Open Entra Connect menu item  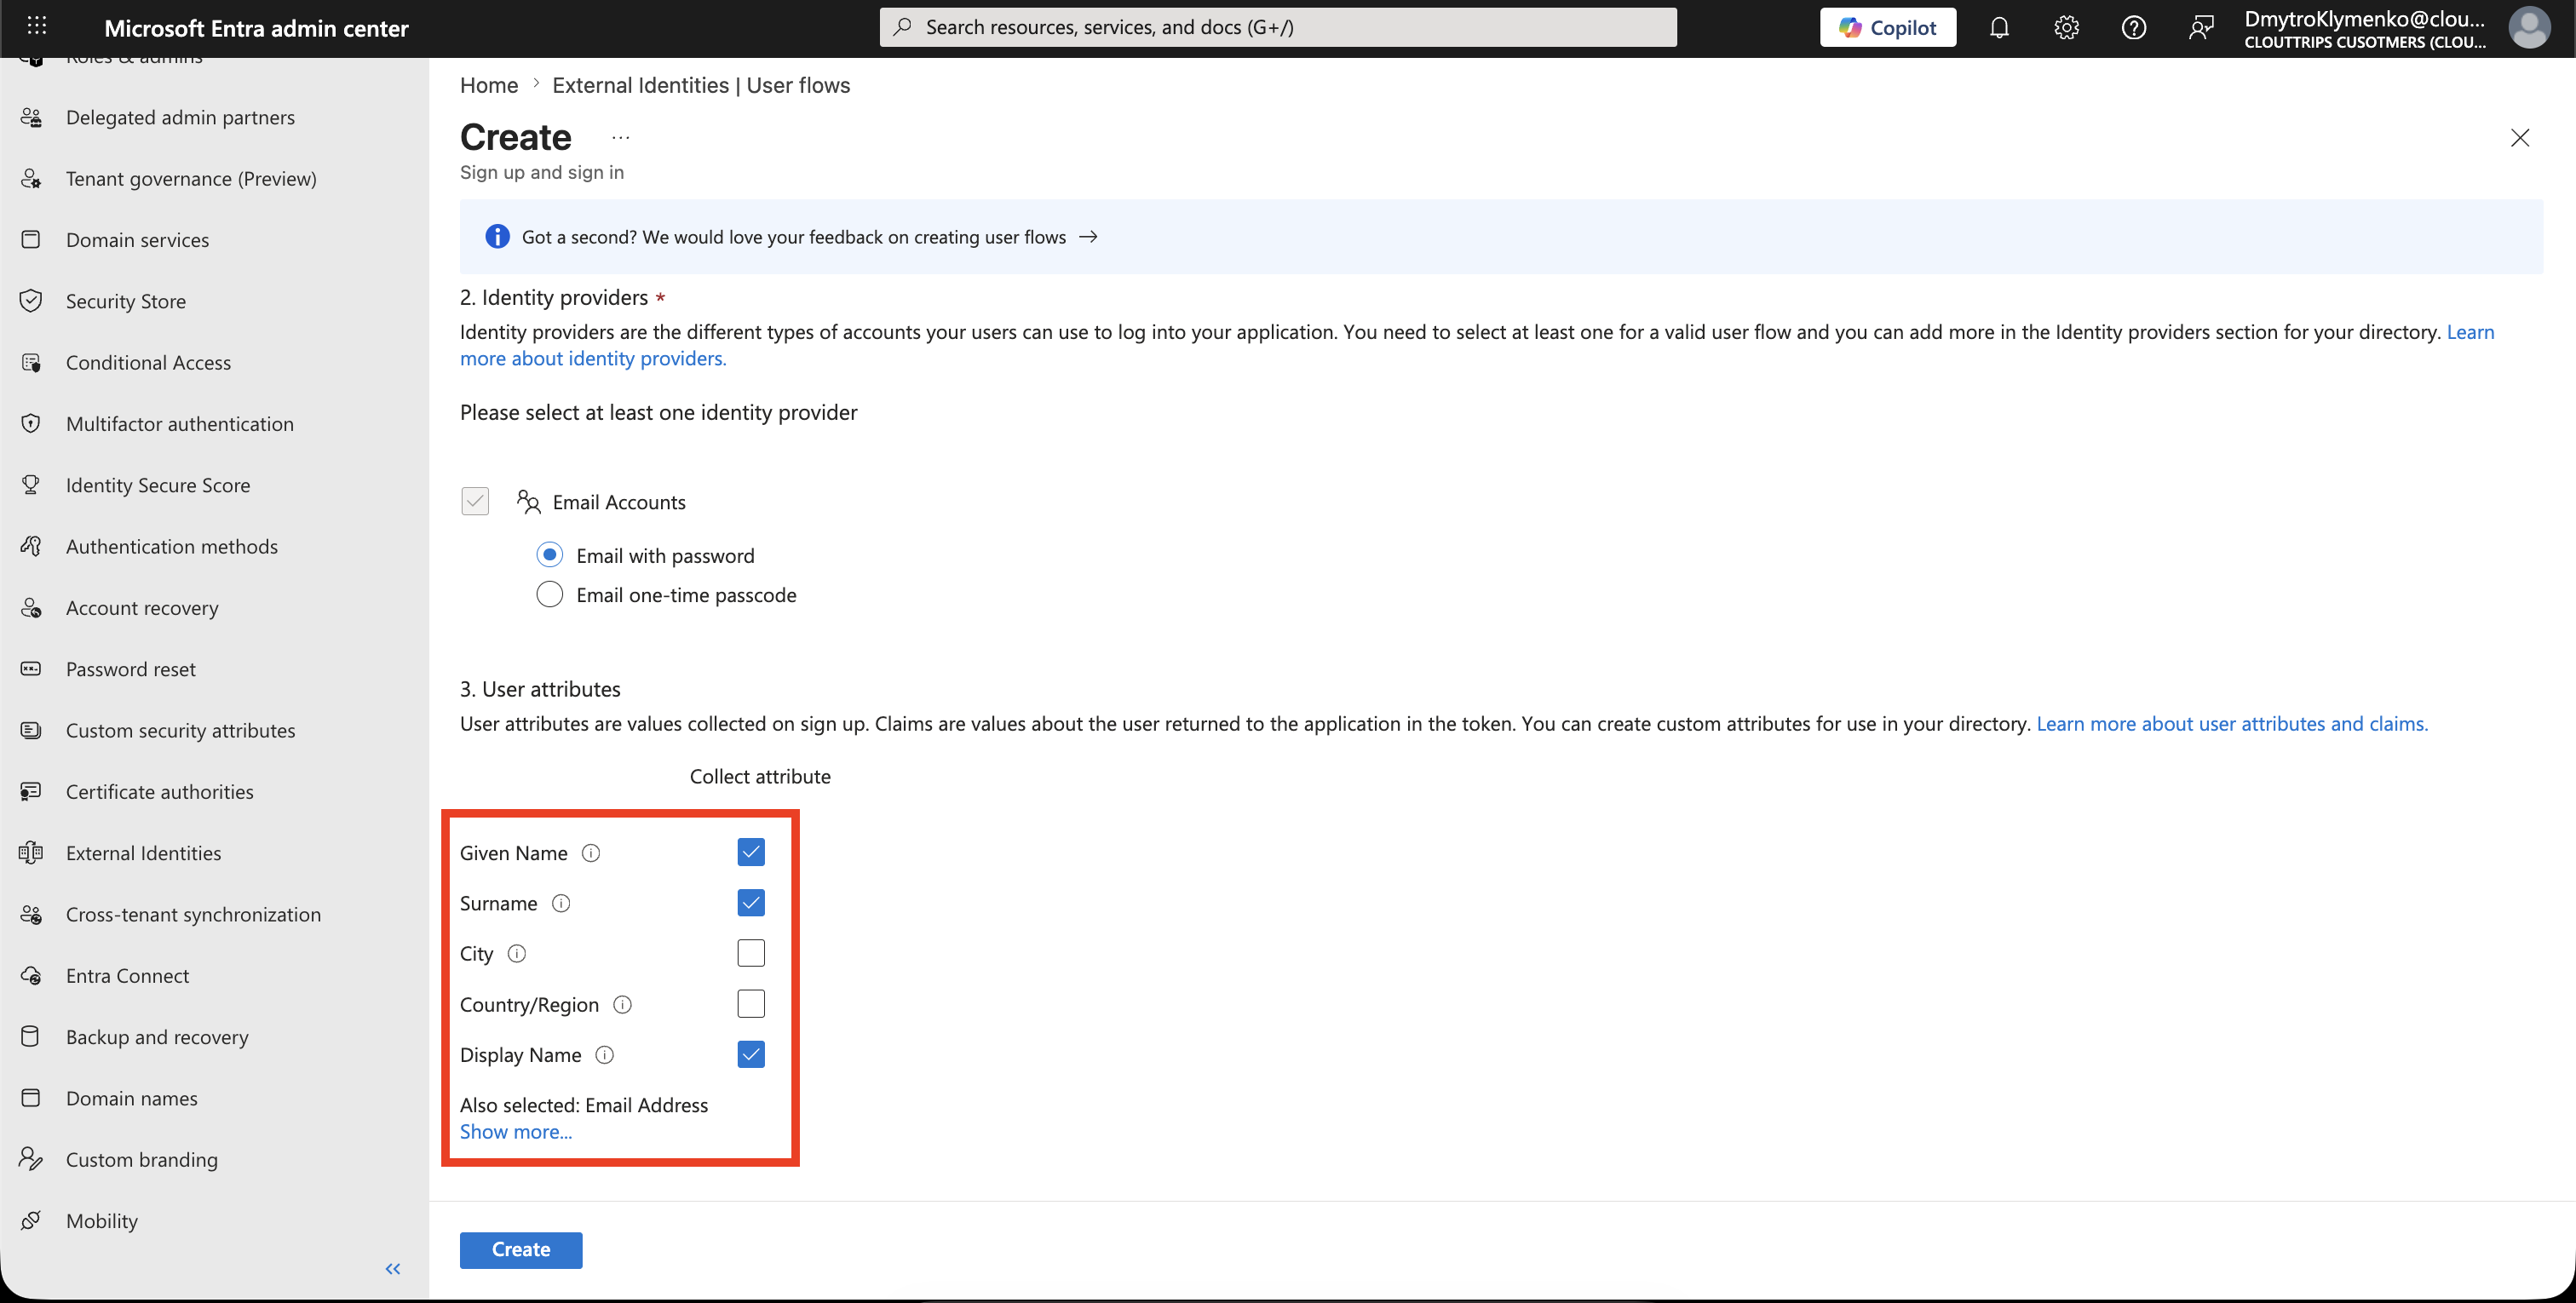click(127, 976)
